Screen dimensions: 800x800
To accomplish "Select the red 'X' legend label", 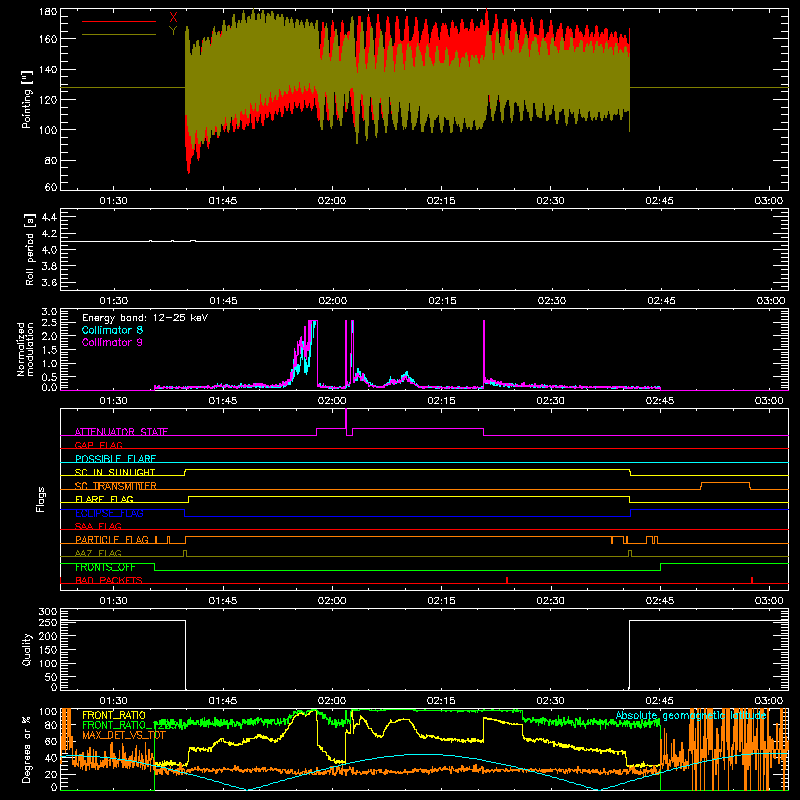I will point(173,18).
